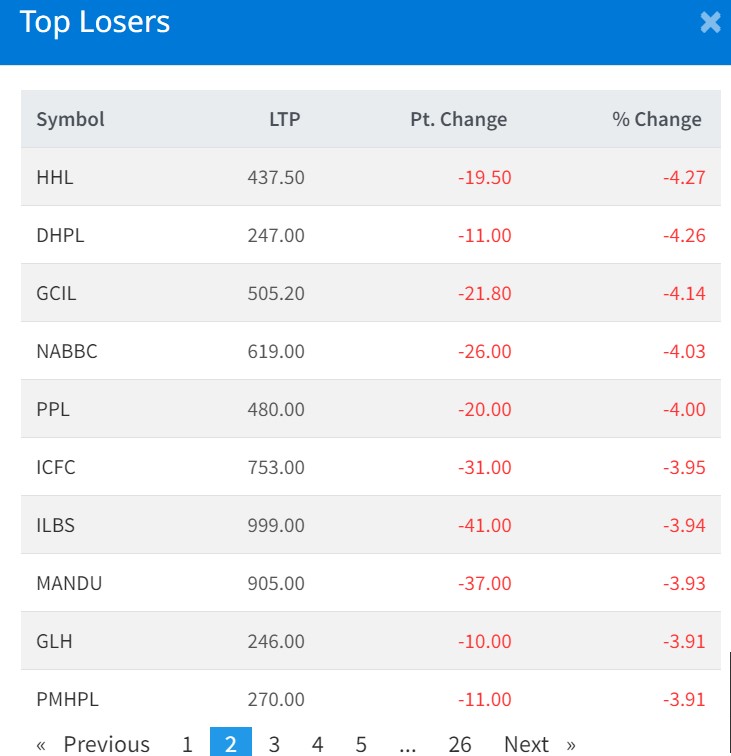Click the active page 2 button

click(x=231, y=744)
